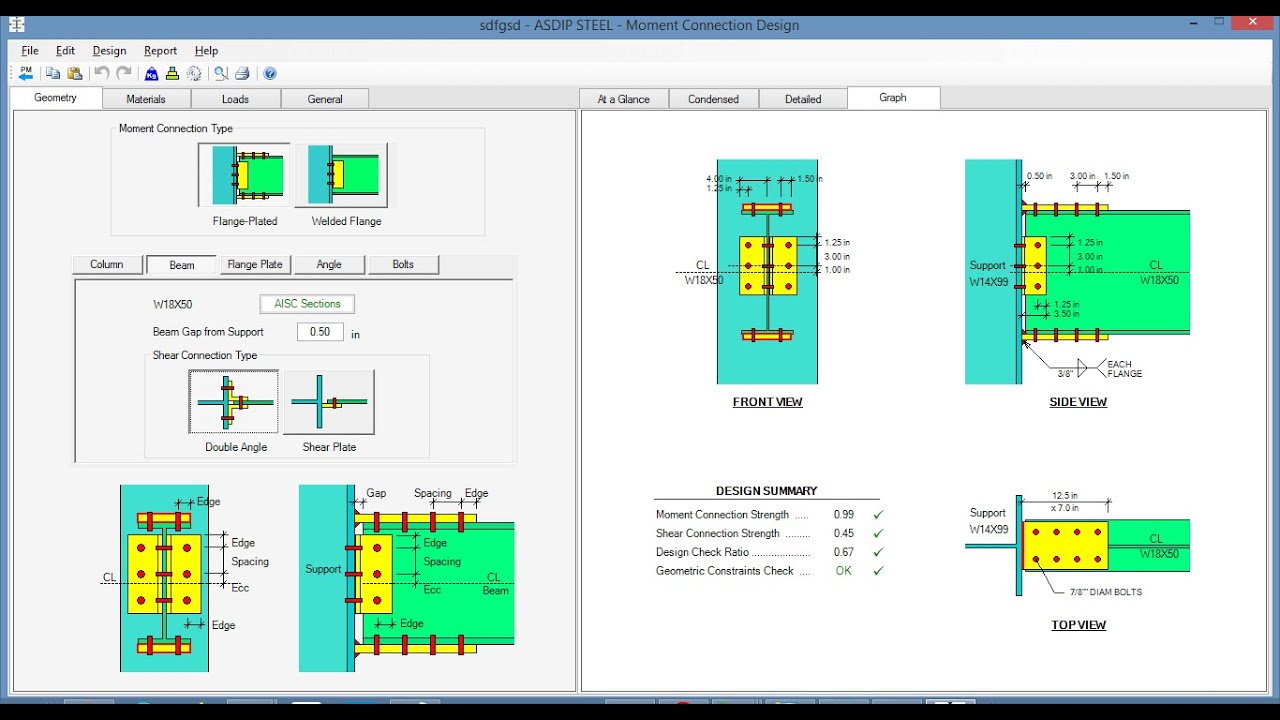
Task: Open the Edit menu
Action: click(65, 50)
